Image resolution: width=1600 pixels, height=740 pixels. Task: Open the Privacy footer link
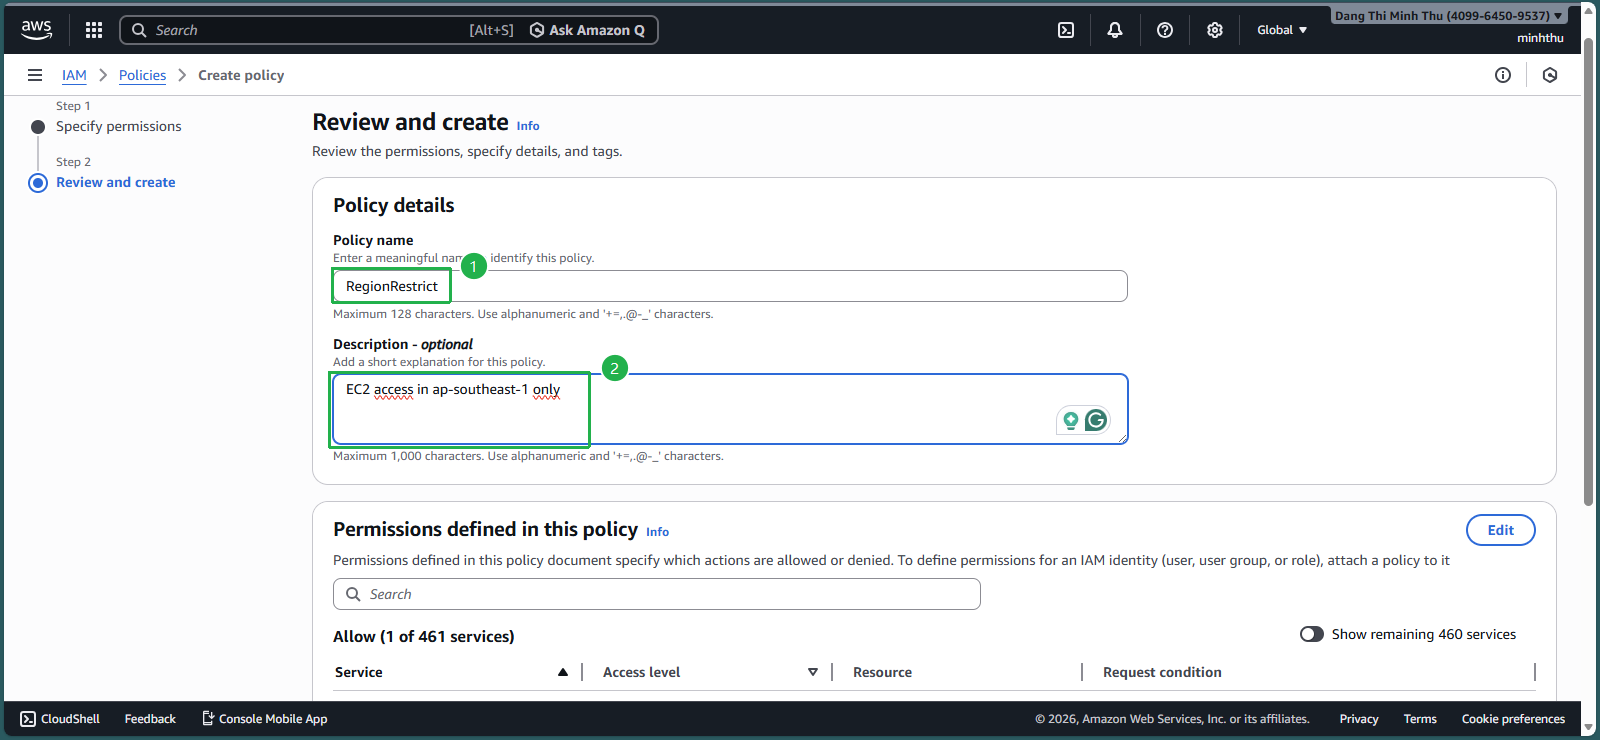[x=1359, y=719]
